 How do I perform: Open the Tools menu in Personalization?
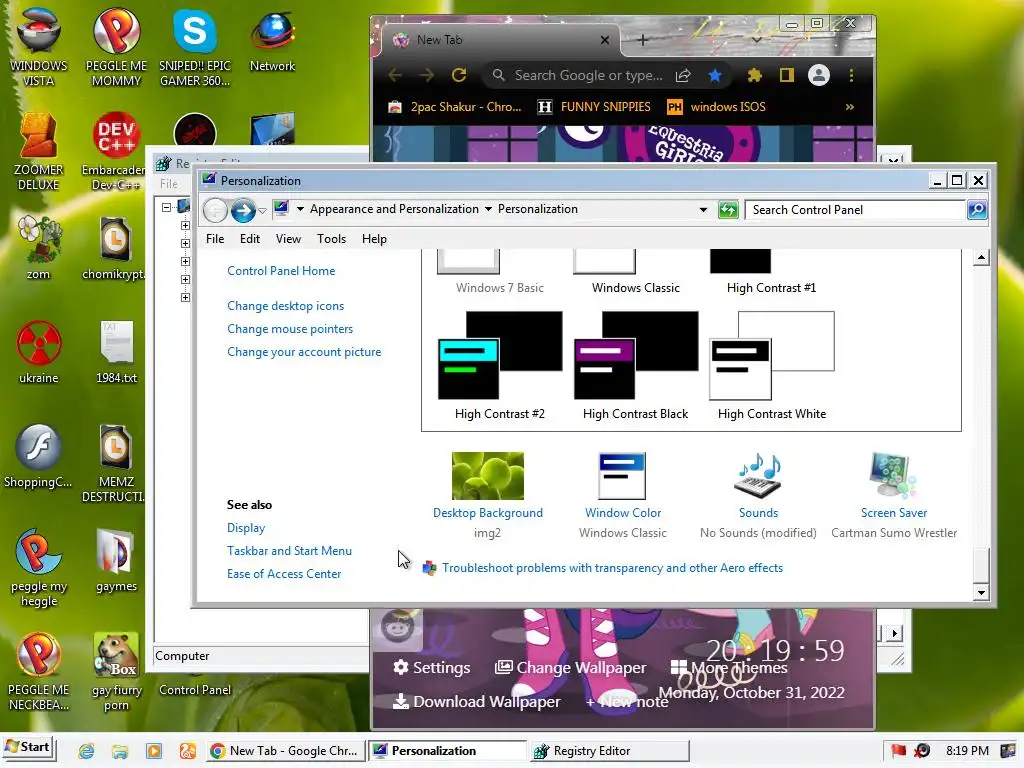click(x=331, y=239)
